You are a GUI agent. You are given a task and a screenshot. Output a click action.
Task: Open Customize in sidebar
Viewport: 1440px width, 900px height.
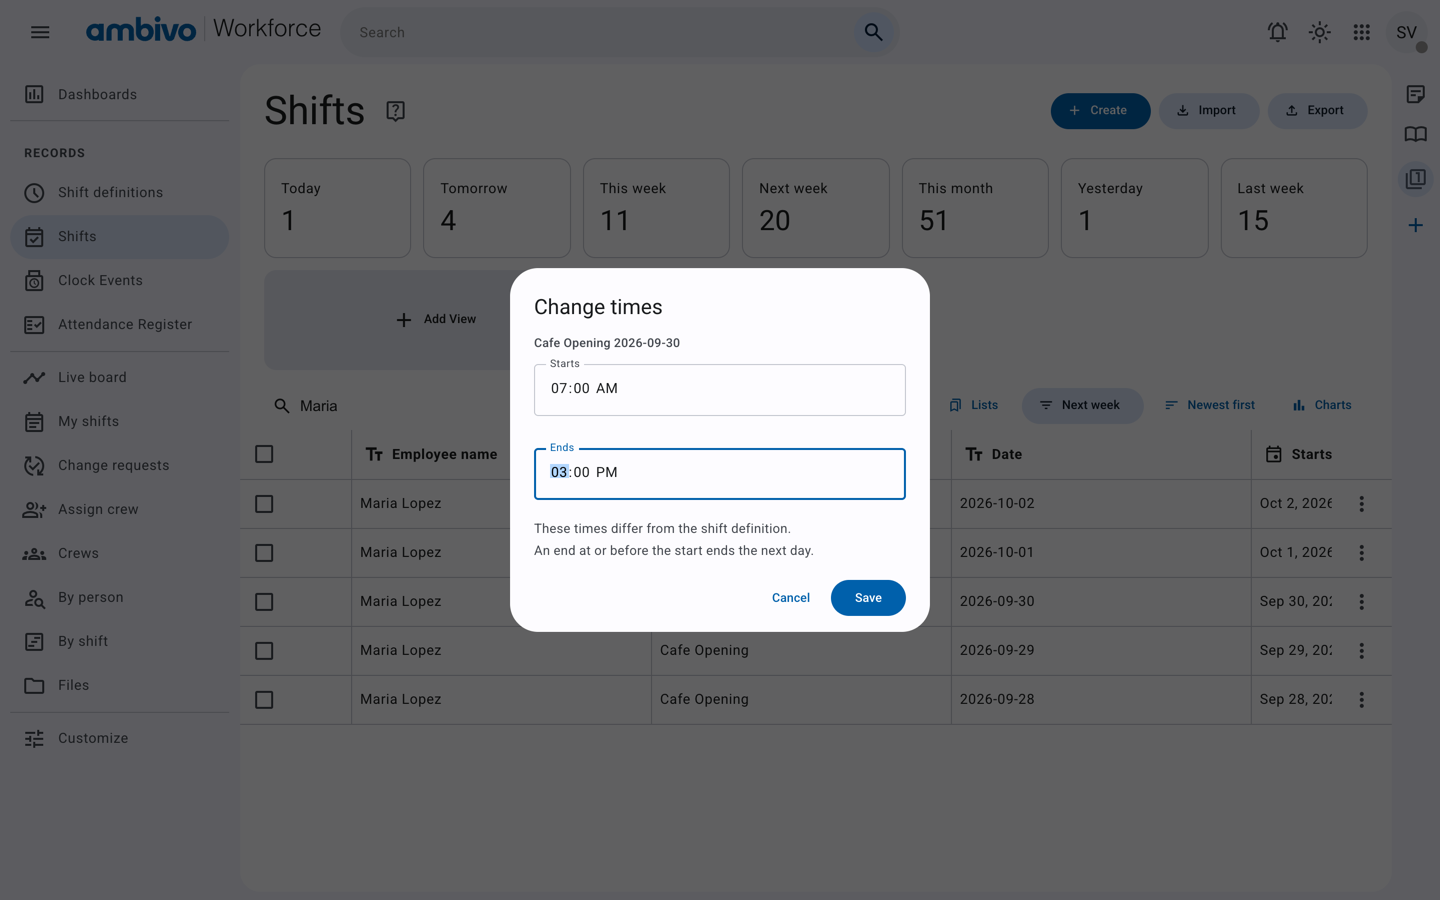click(120, 739)
